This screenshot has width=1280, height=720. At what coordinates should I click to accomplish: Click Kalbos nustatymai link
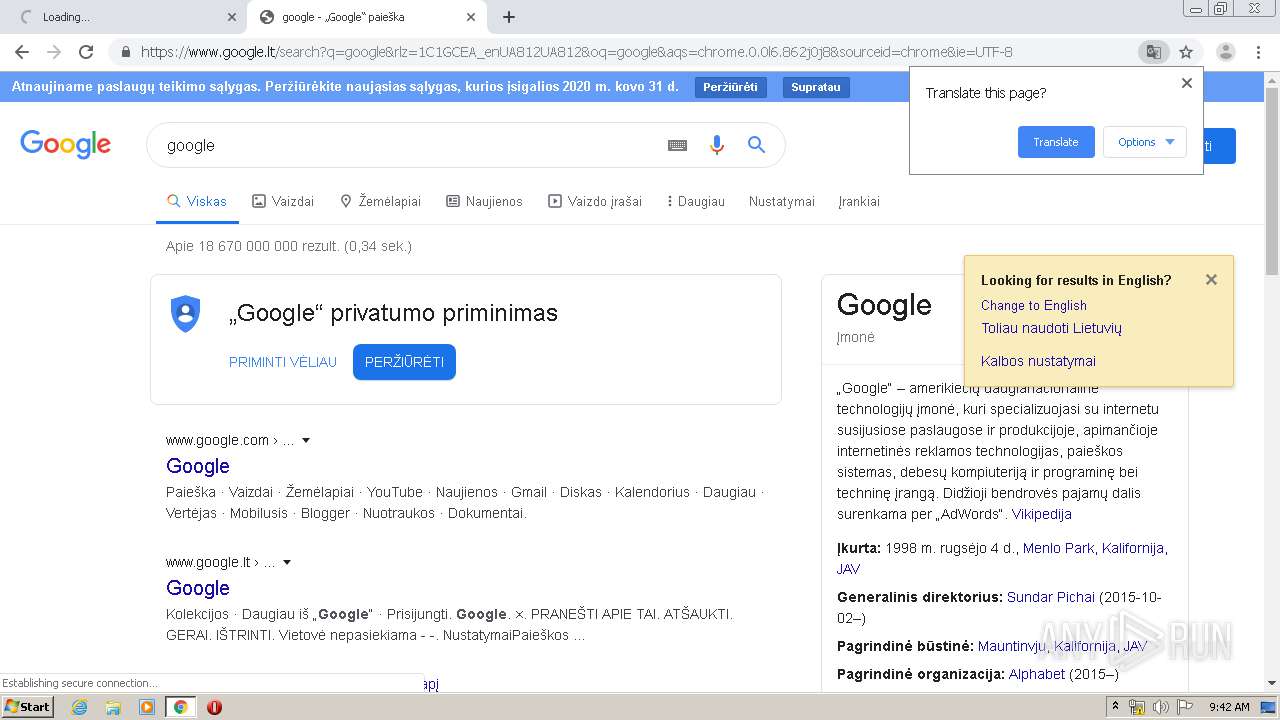(x=1038, y=361)
